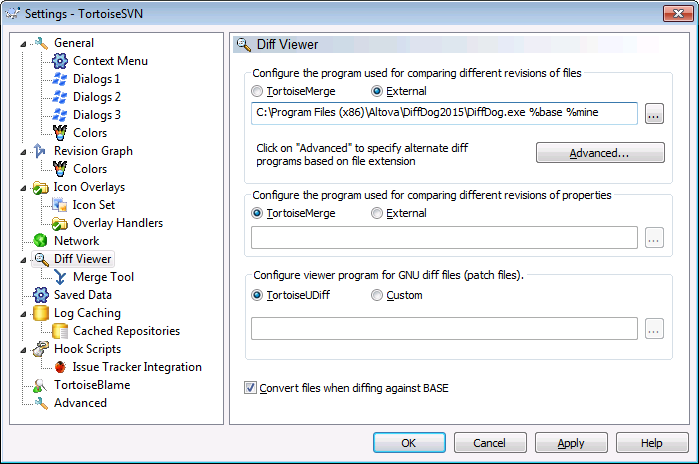Click the Context Menu gear icon

[x=60, y=61]
